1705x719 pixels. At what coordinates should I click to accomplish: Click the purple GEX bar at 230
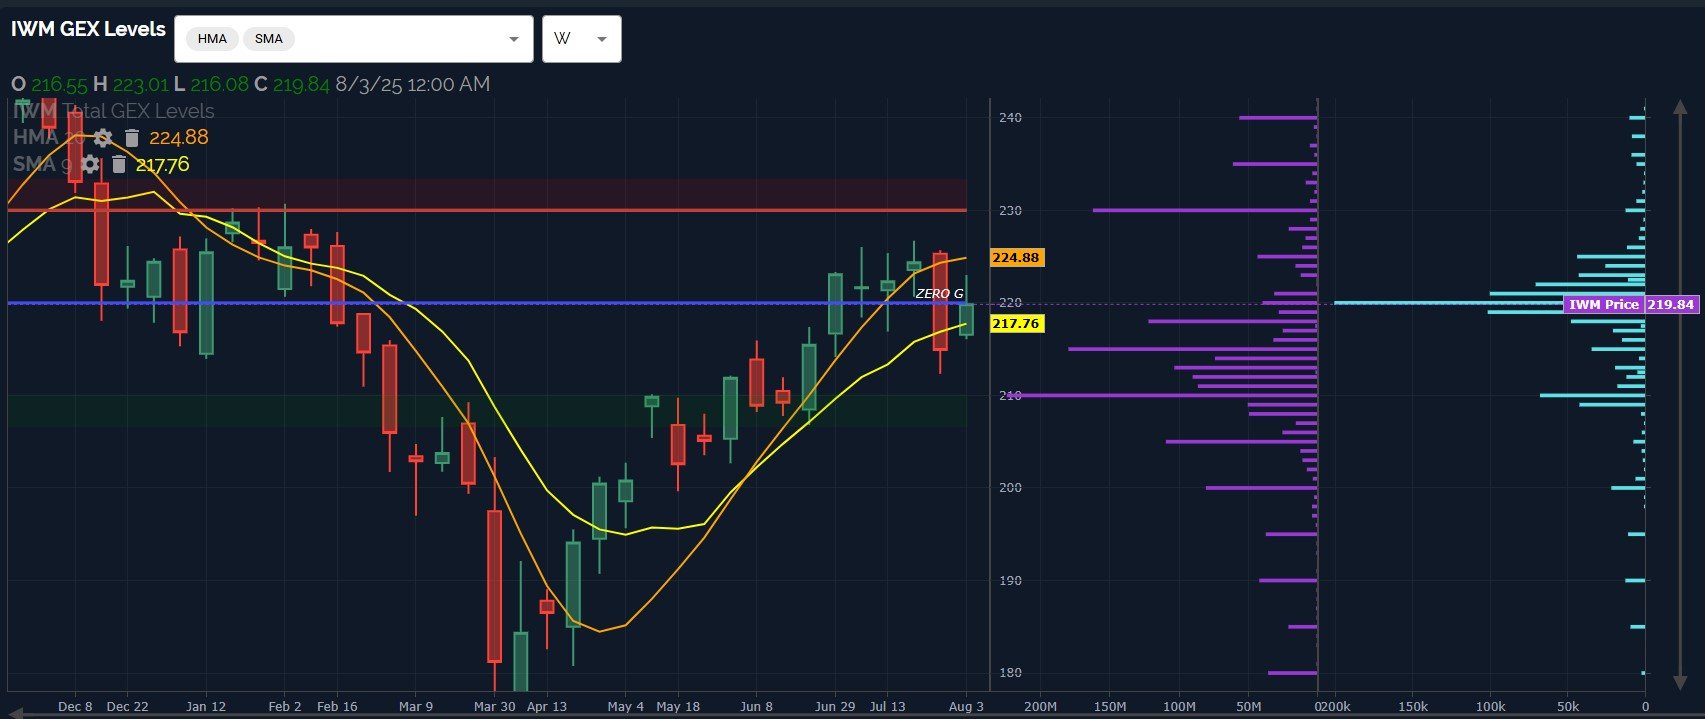click(1205, 210)
